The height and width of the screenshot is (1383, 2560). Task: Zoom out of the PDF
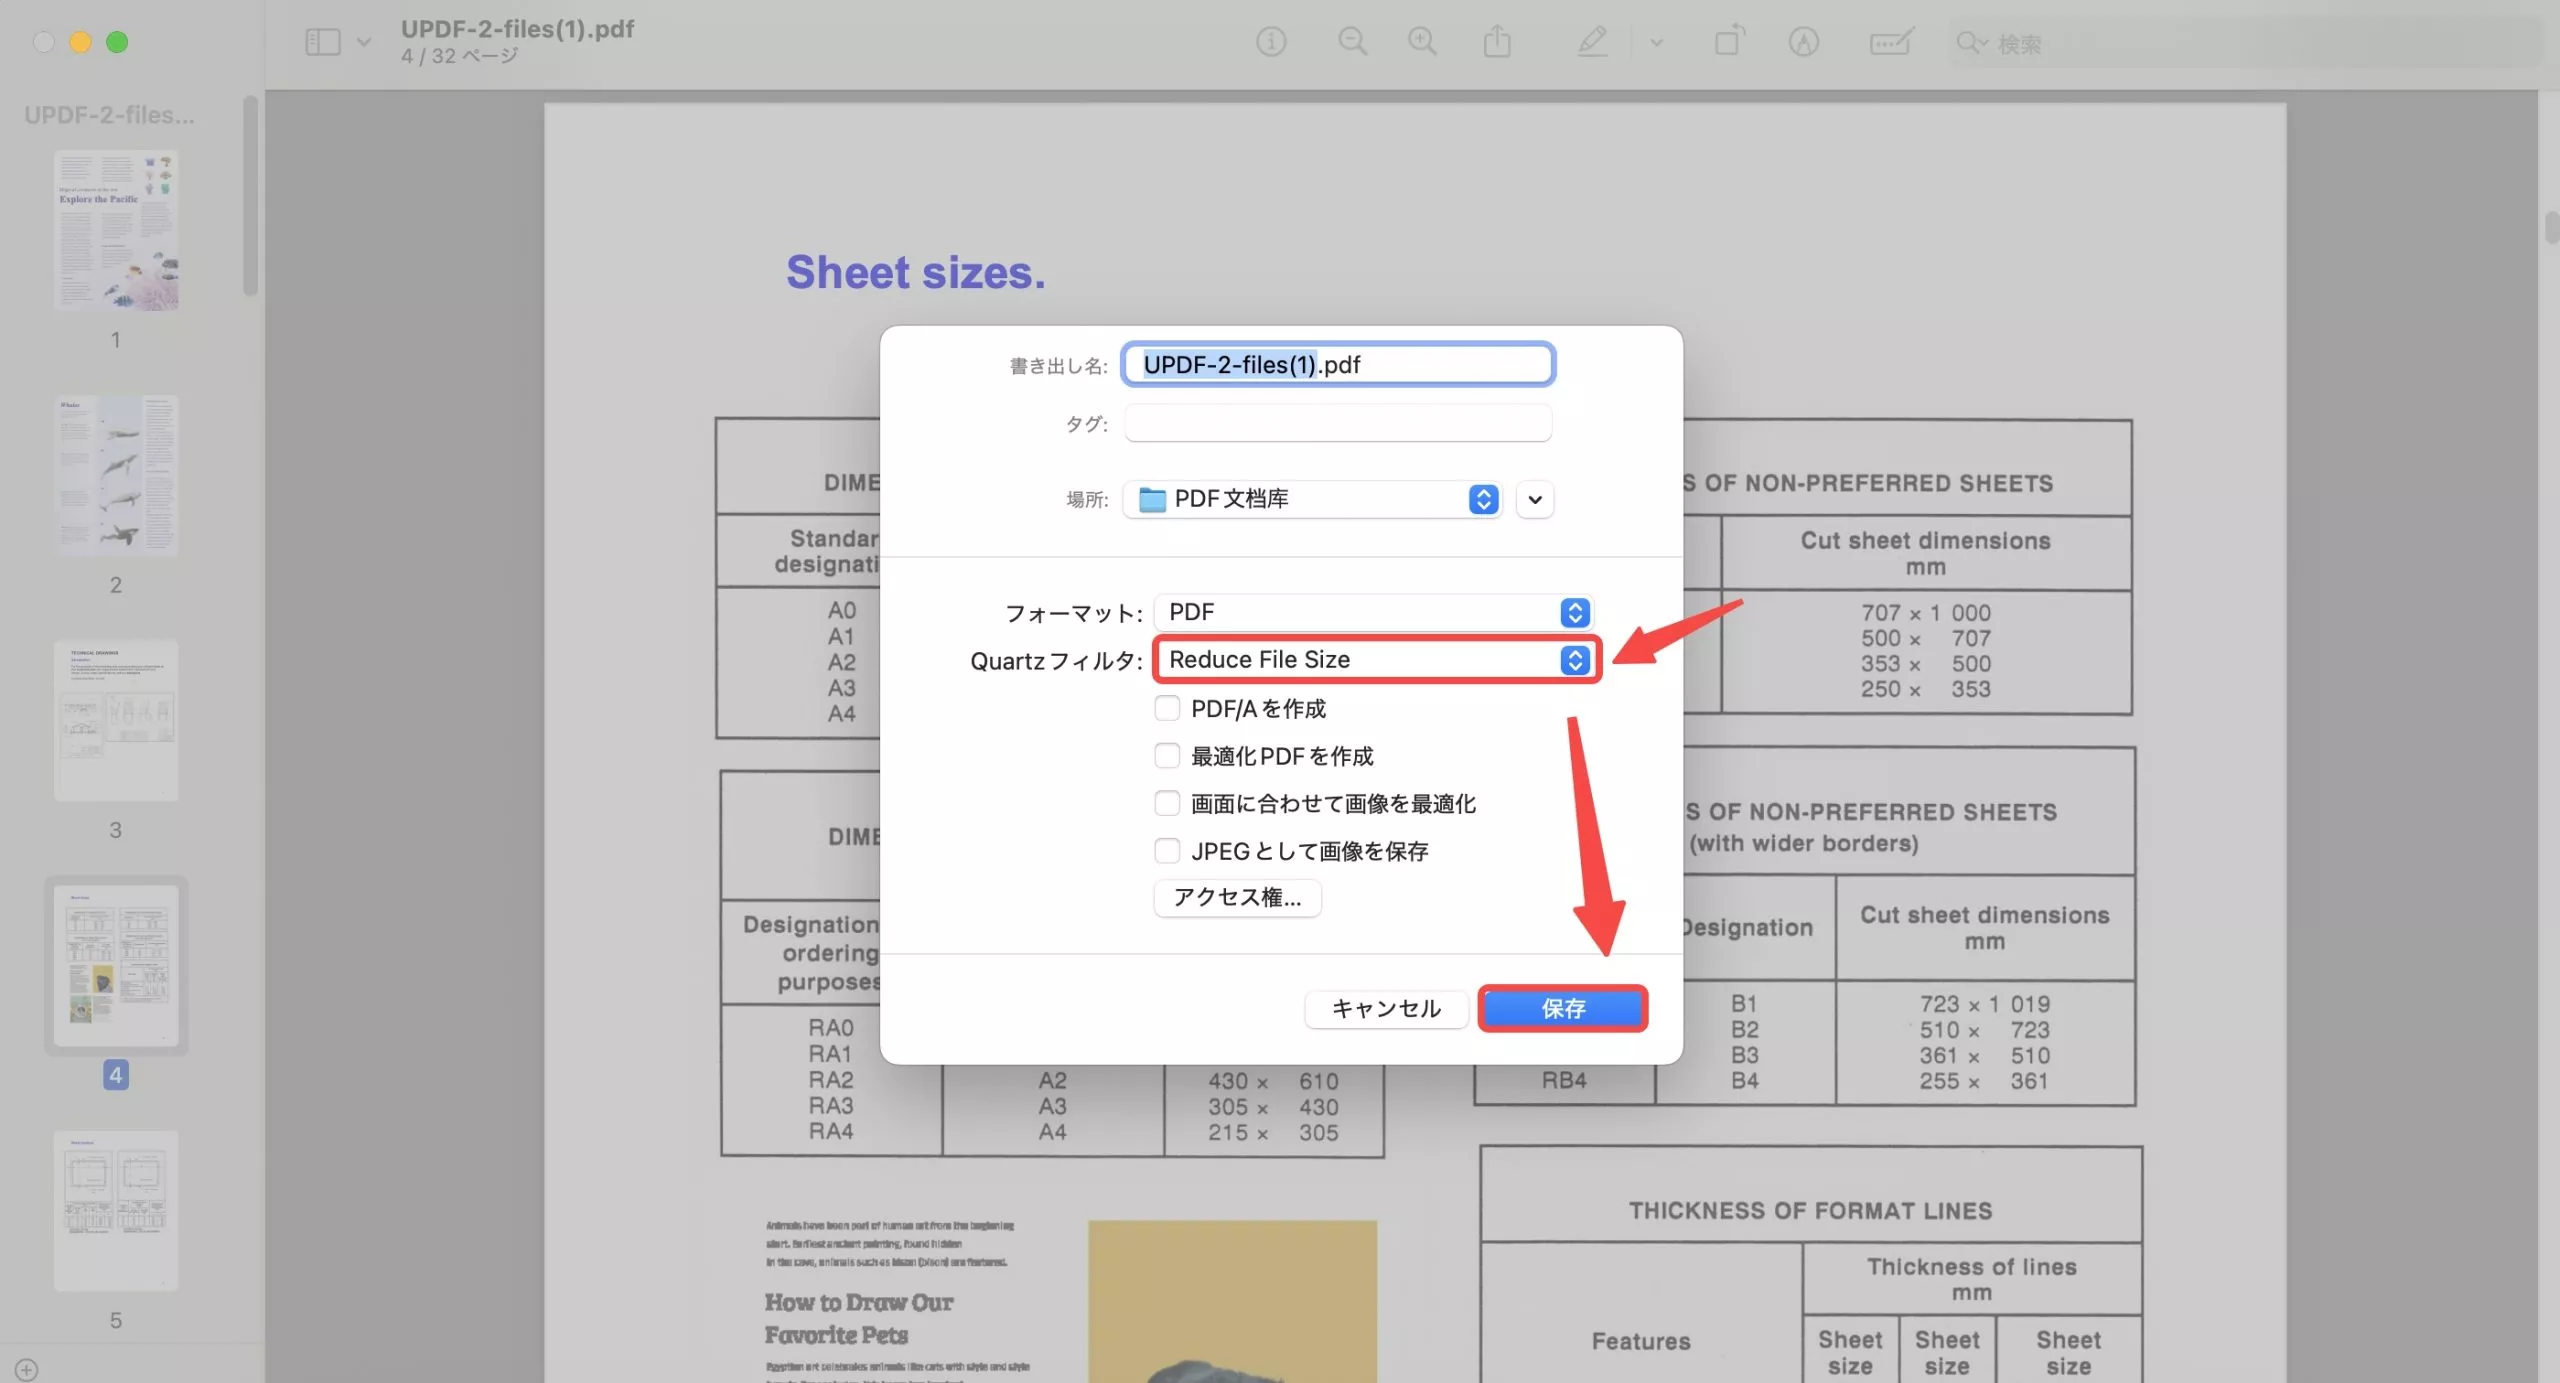point(1352,41)
